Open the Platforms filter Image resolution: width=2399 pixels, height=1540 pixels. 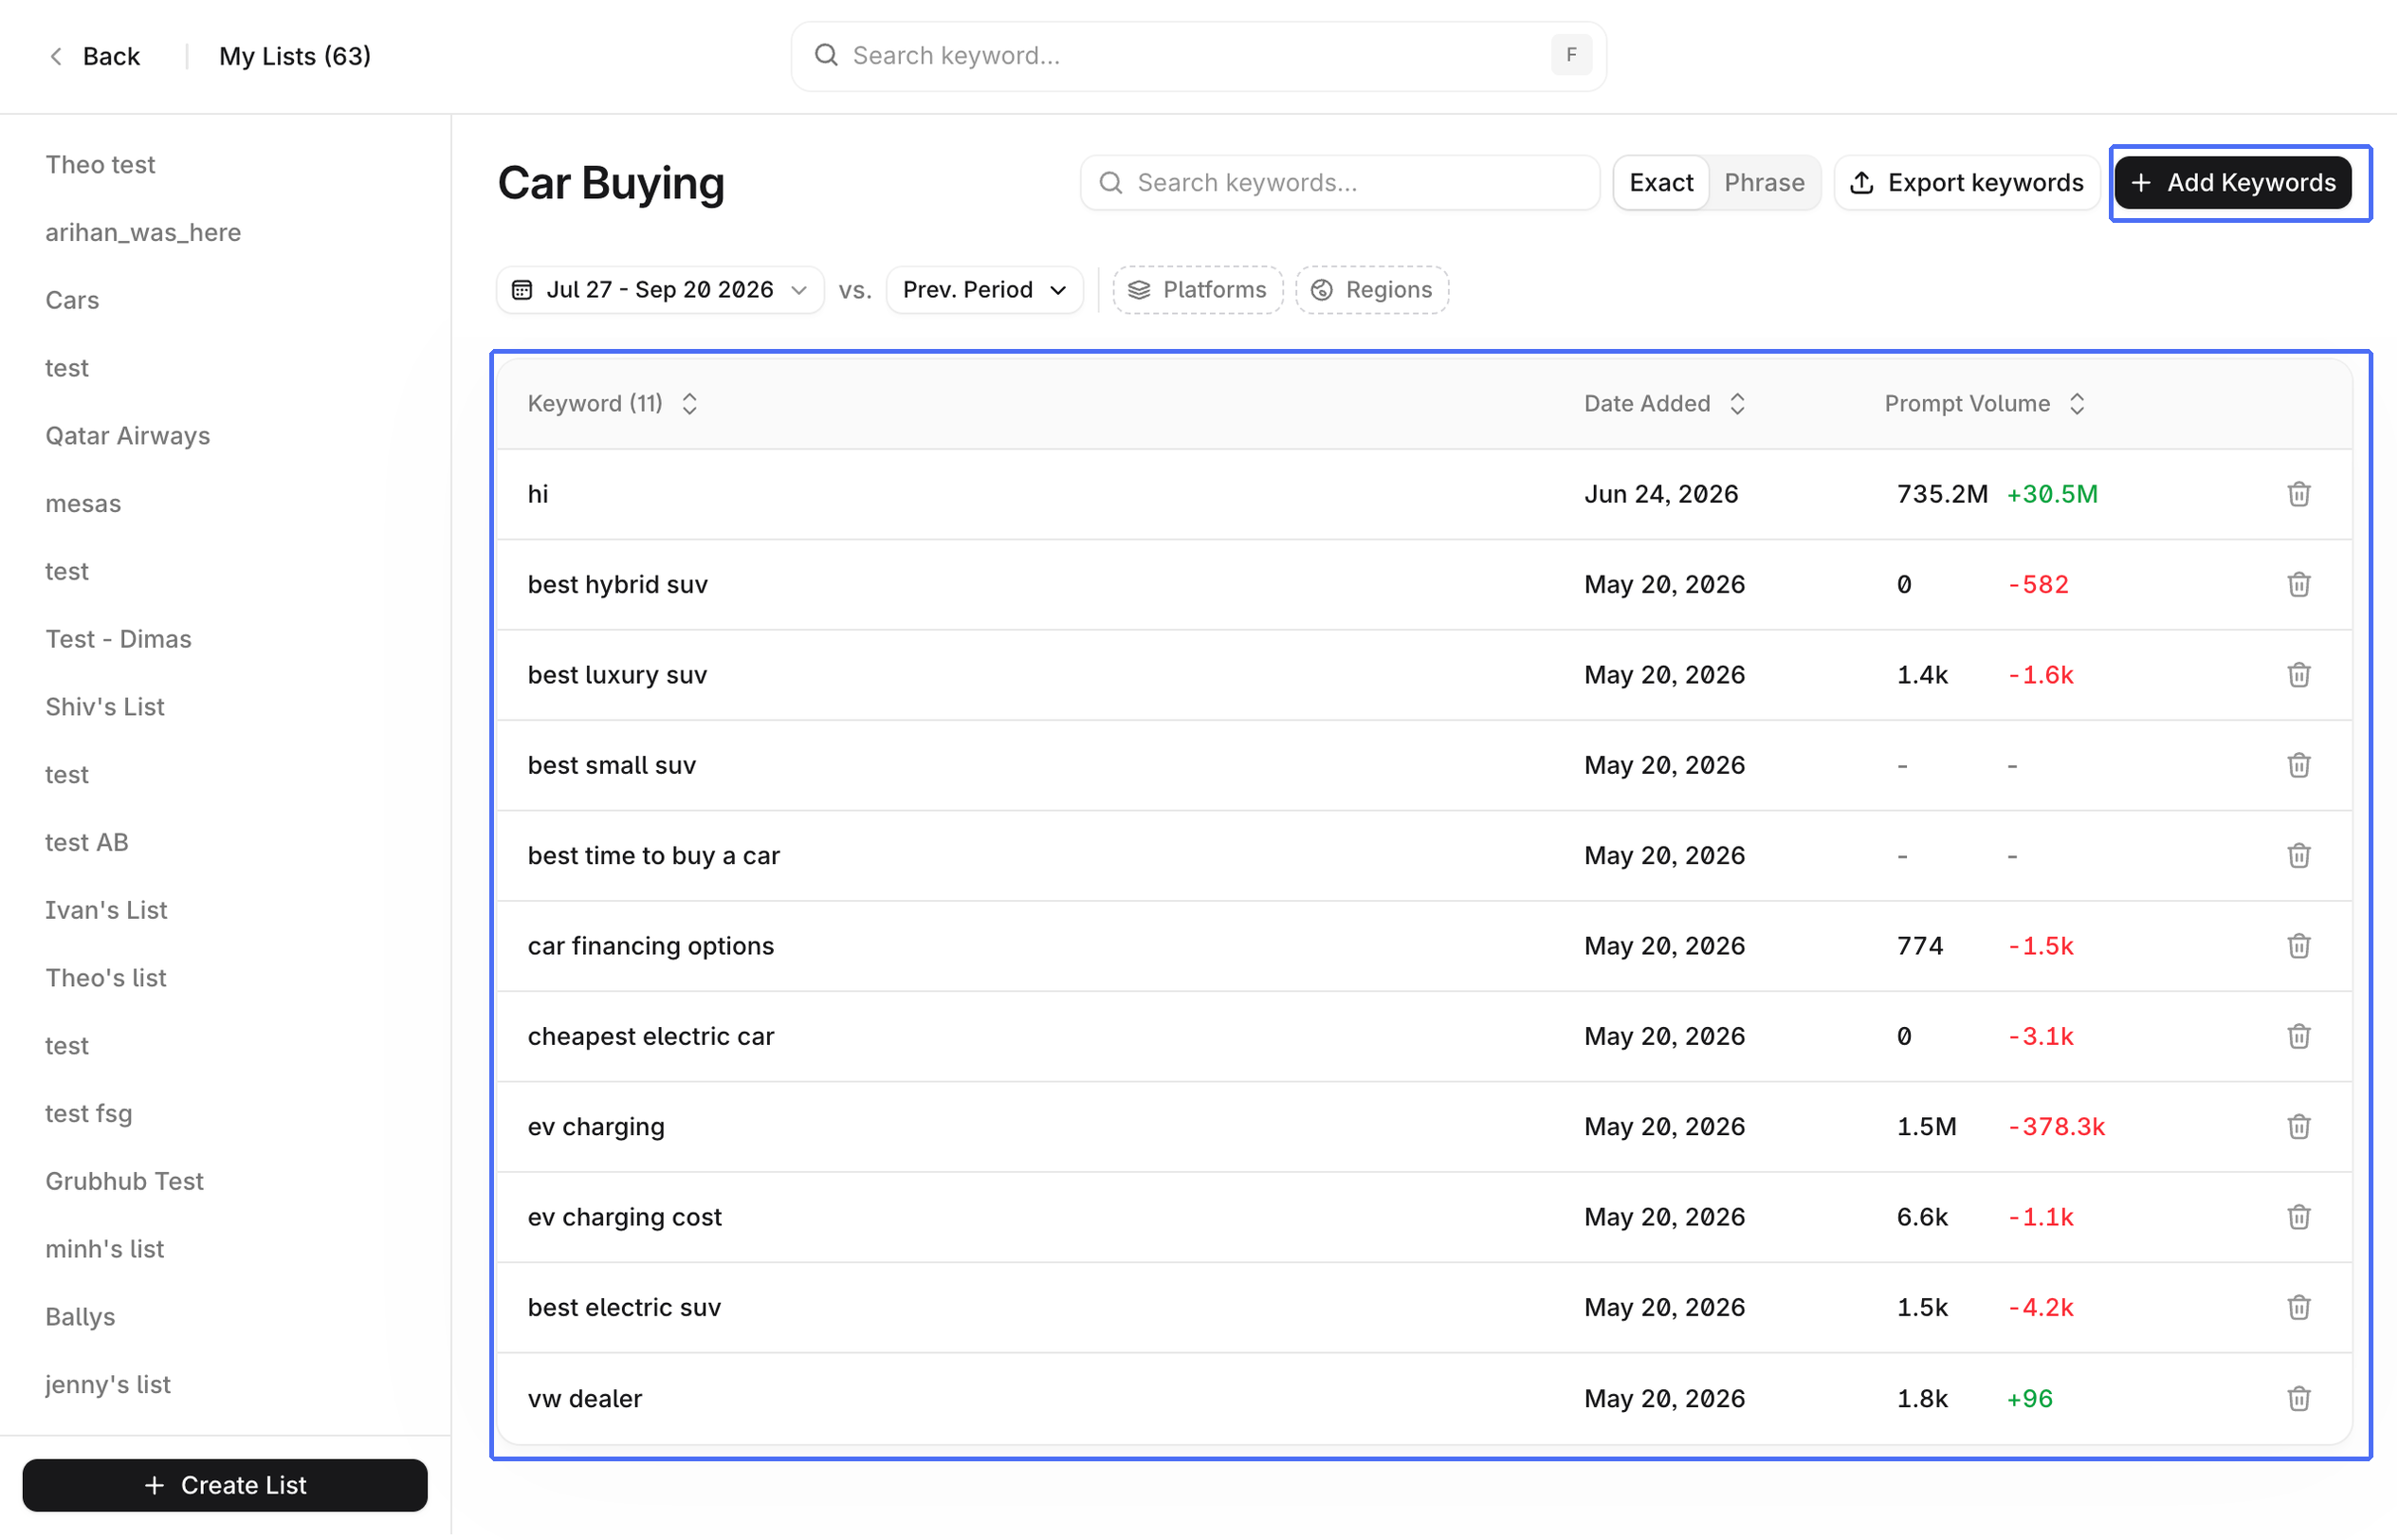[x=1197, y=290]
